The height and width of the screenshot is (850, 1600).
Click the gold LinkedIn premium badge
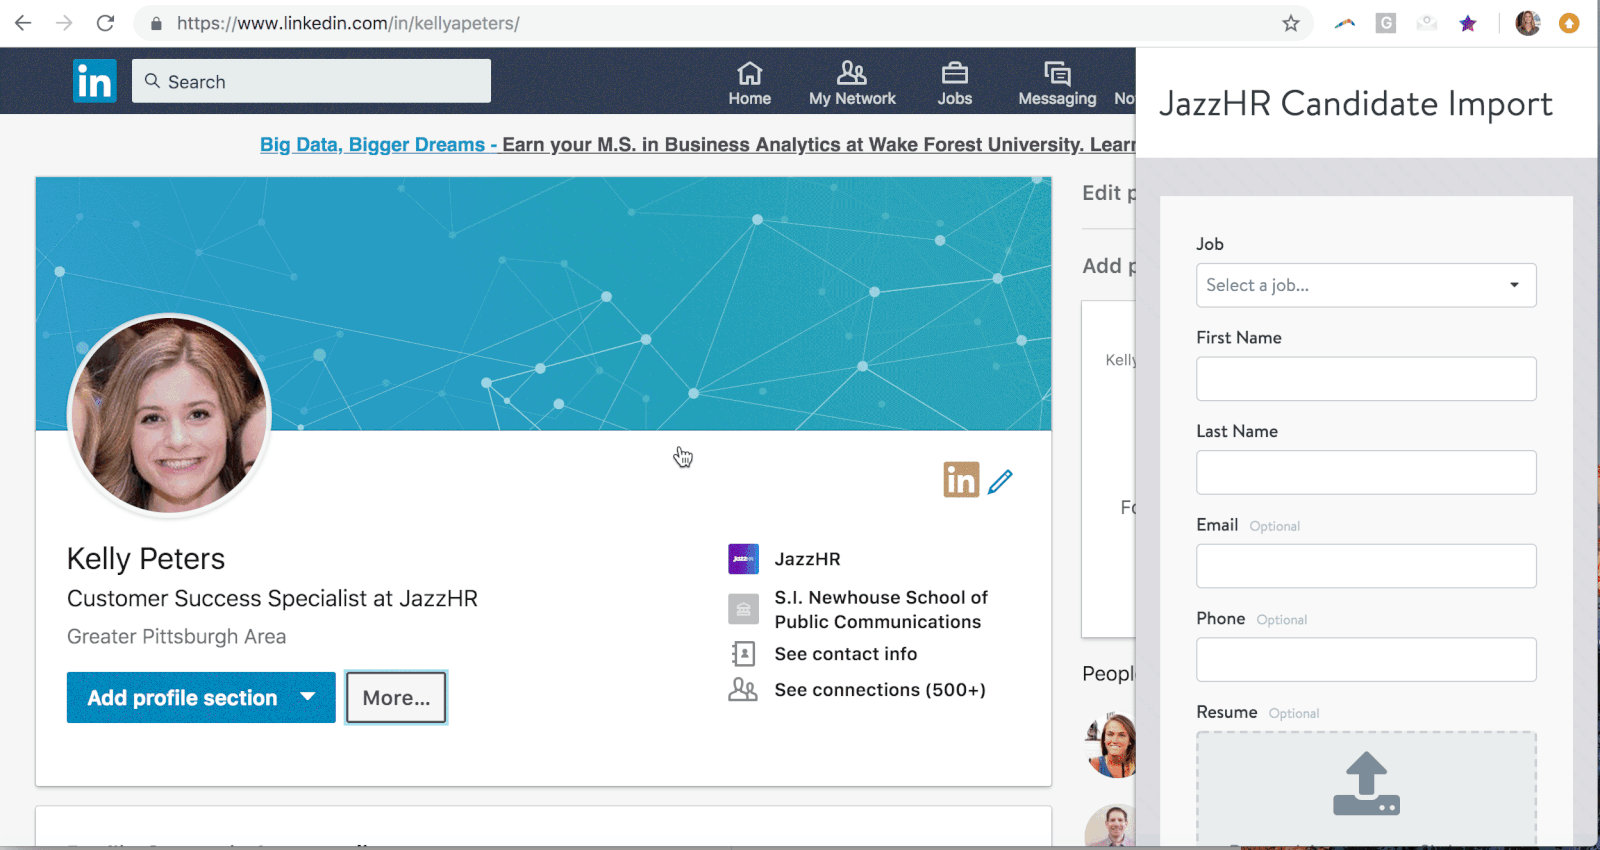tap(961, 480)
